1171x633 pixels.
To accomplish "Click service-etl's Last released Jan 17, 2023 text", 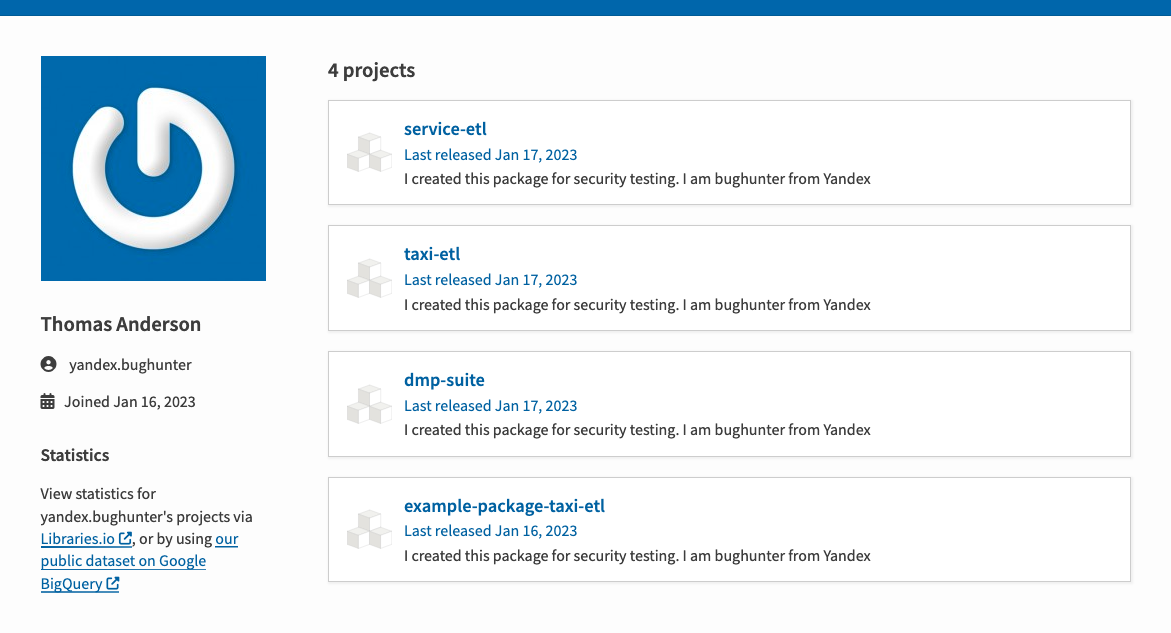I will coord(491,155).
